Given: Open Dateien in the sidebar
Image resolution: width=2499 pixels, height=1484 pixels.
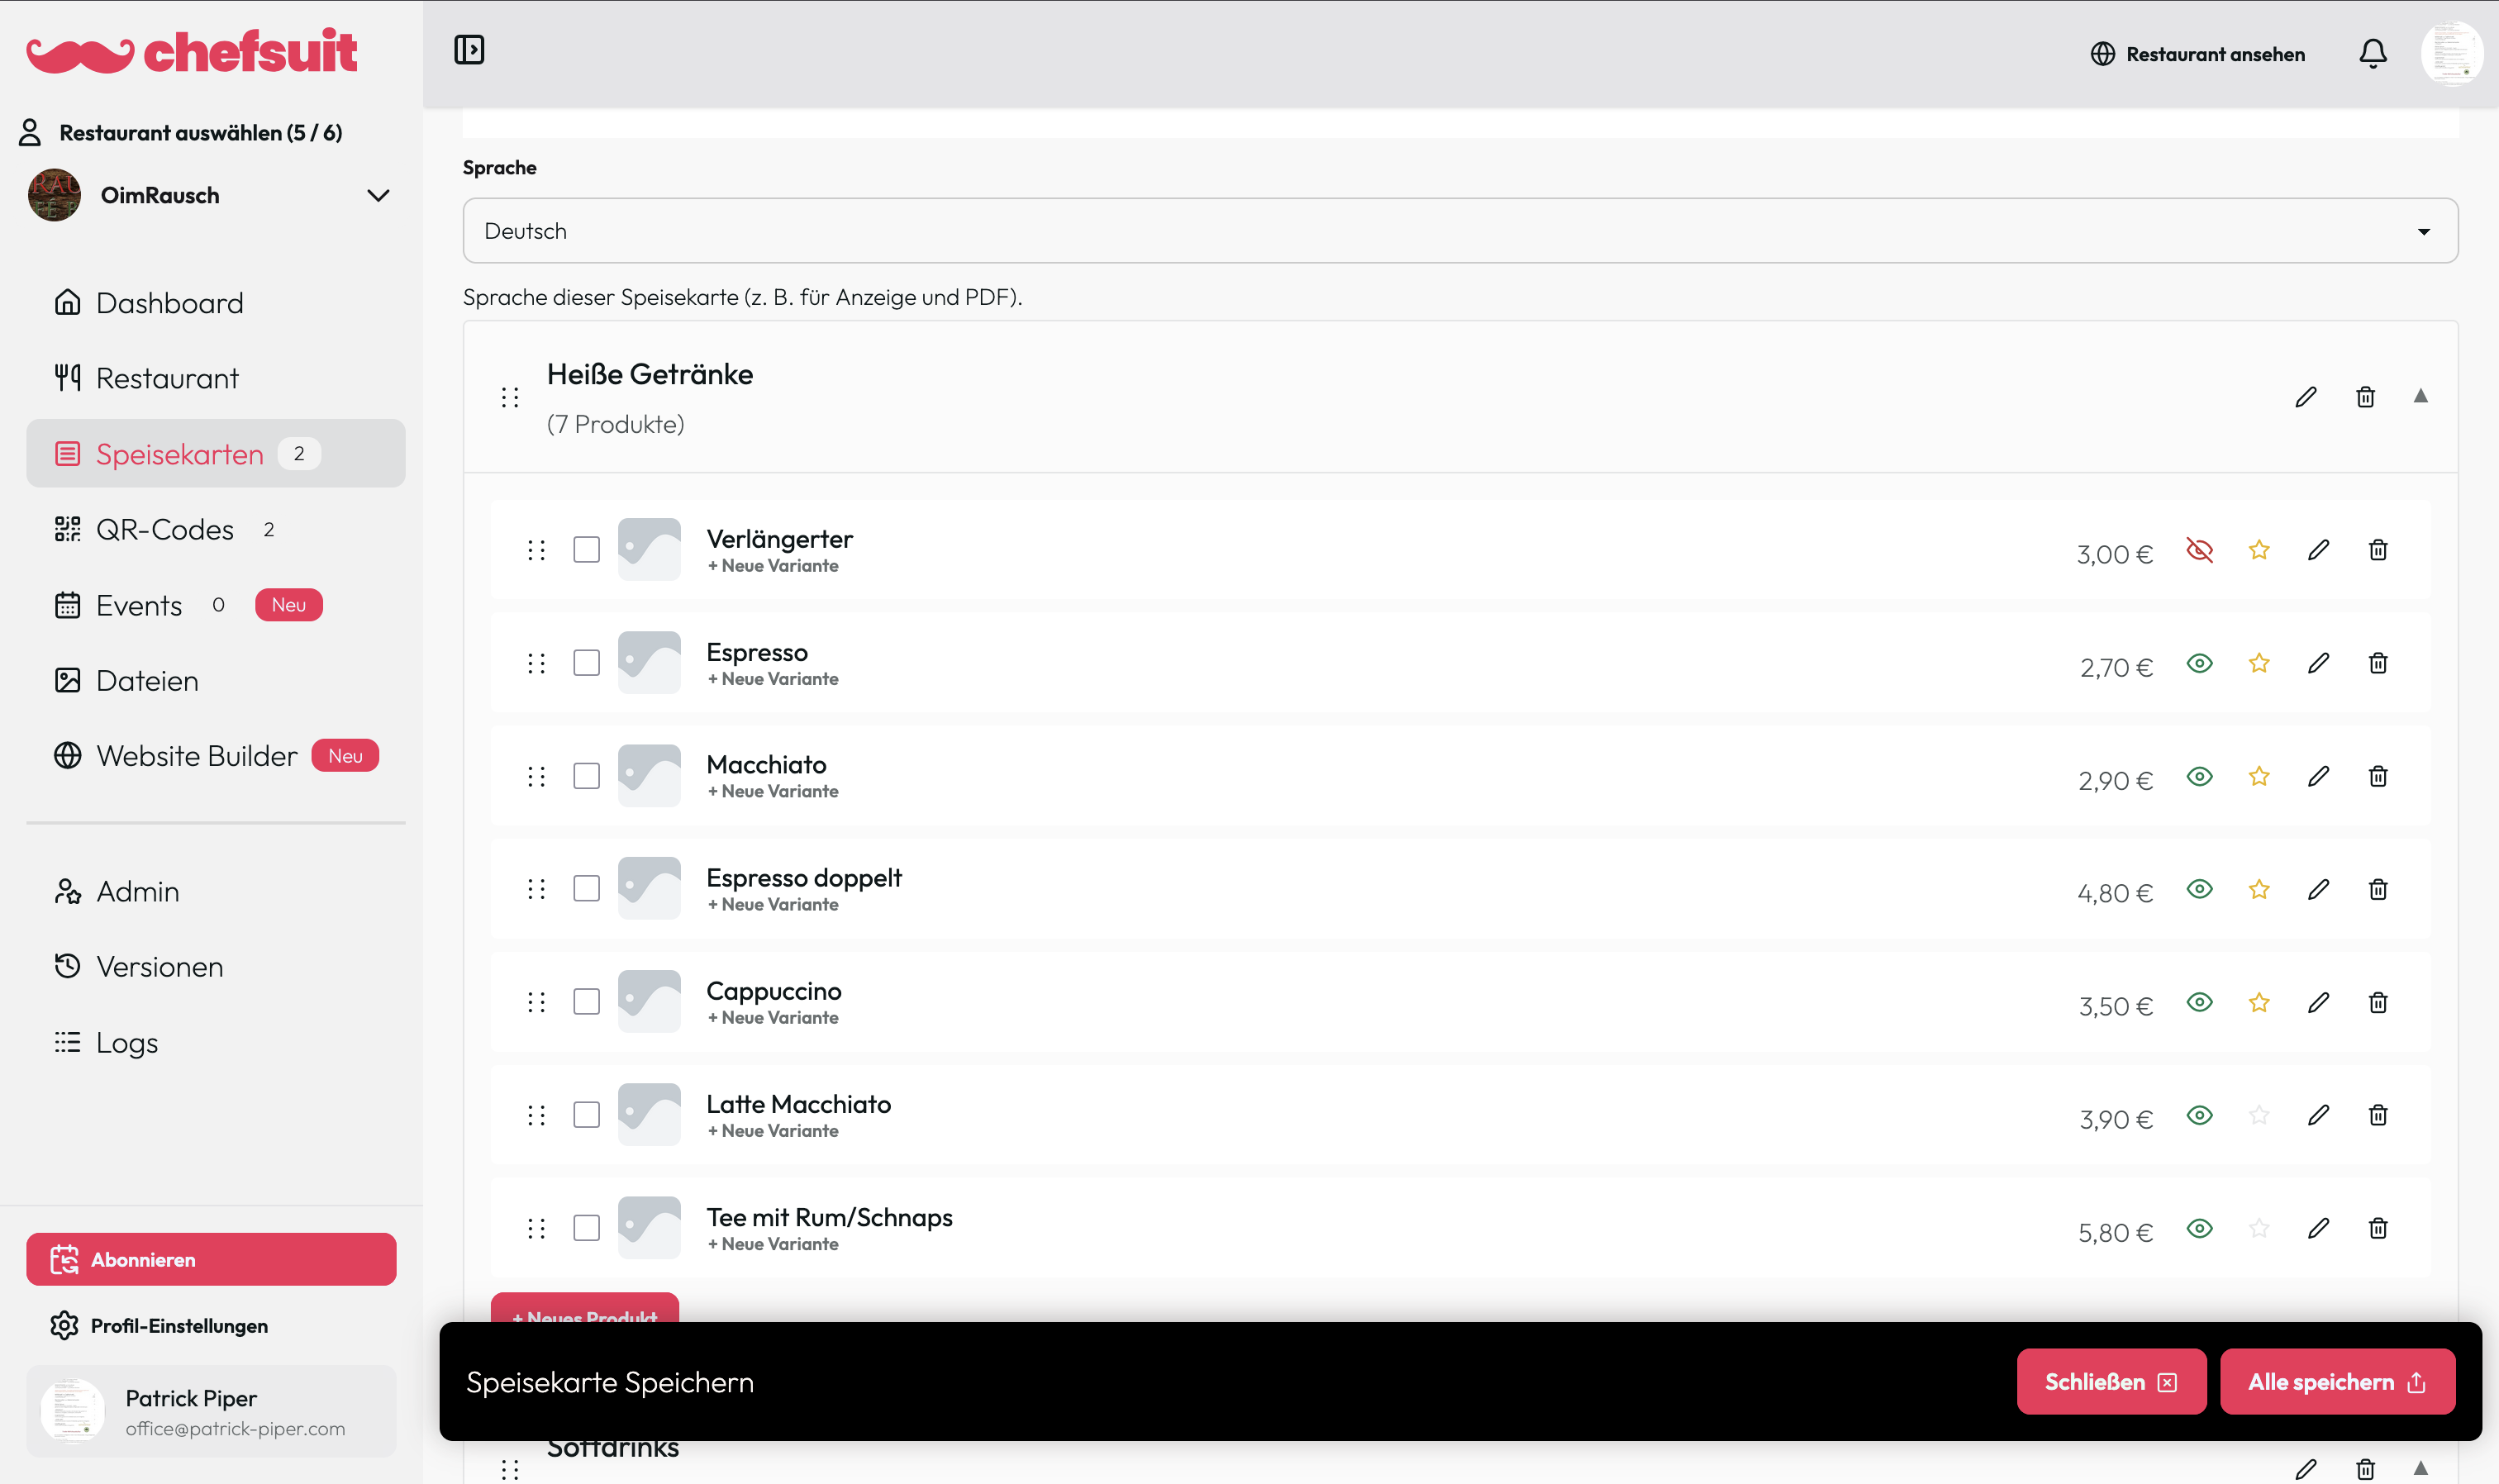Looking at the screenshot, I should 215,681.
